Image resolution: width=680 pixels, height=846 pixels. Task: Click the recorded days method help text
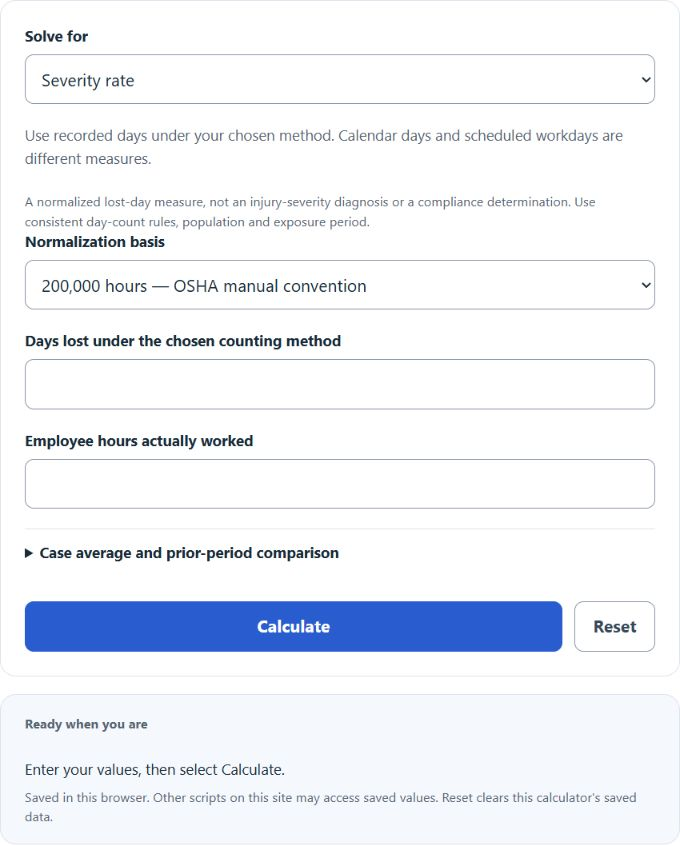pyautogui.click(x=324, y=147)
